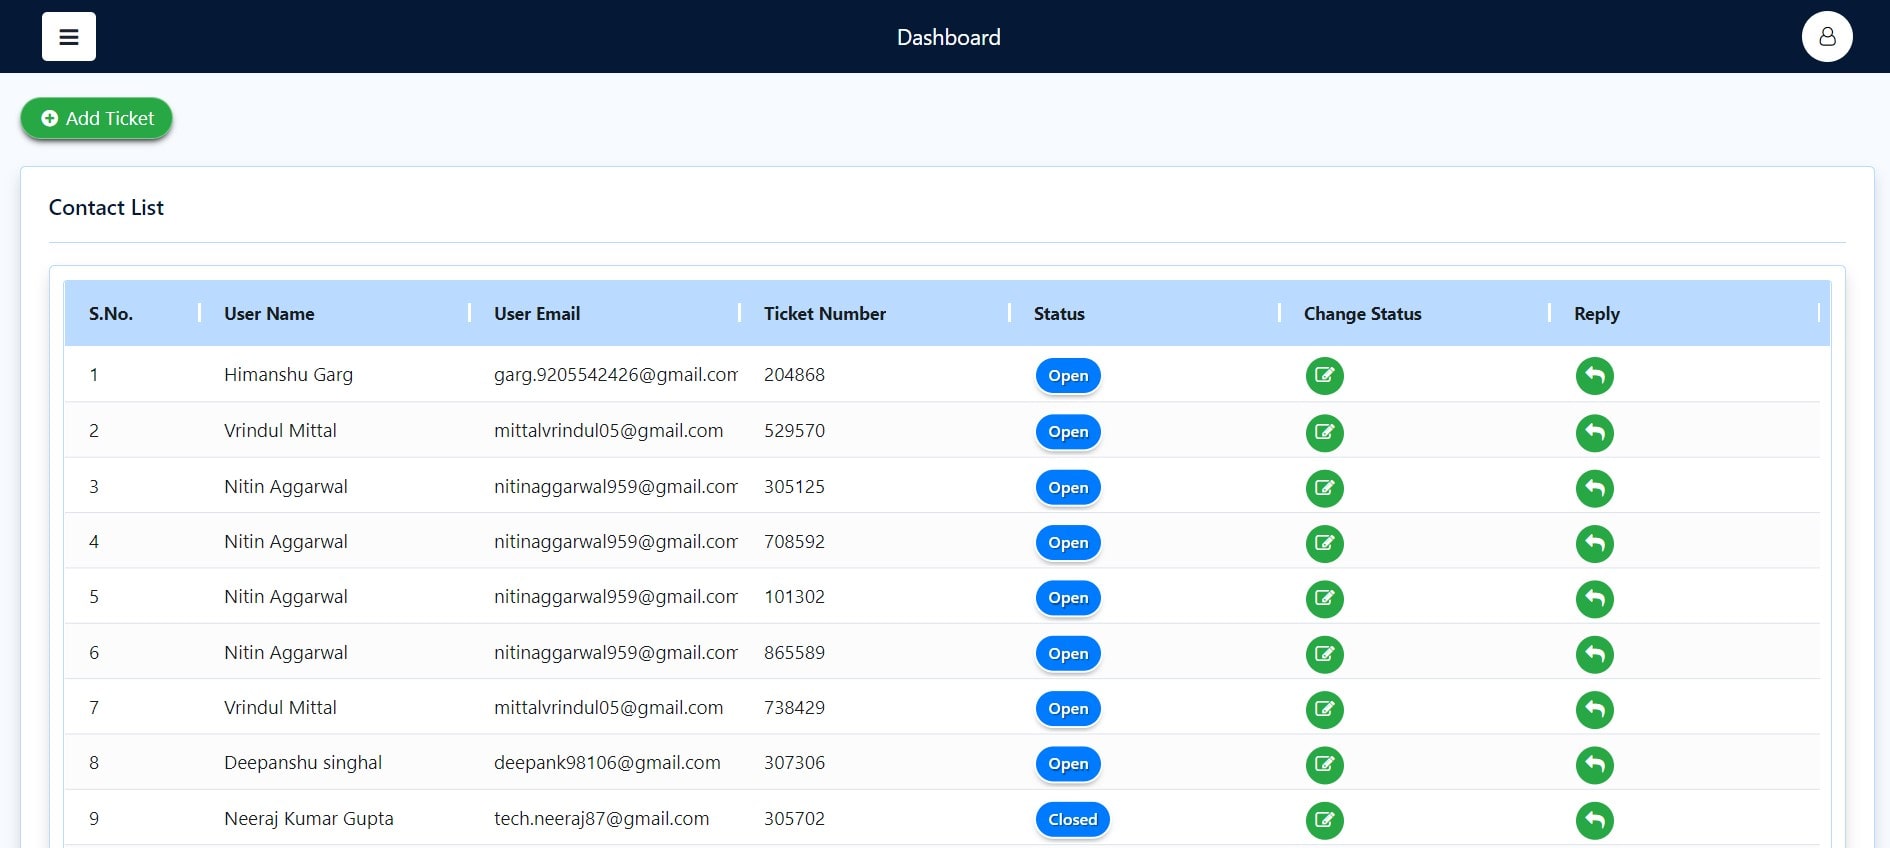Reply to Neeraj Kumar Gupta's ticket
The image size is (1890, 848).
pos(1595,821)
